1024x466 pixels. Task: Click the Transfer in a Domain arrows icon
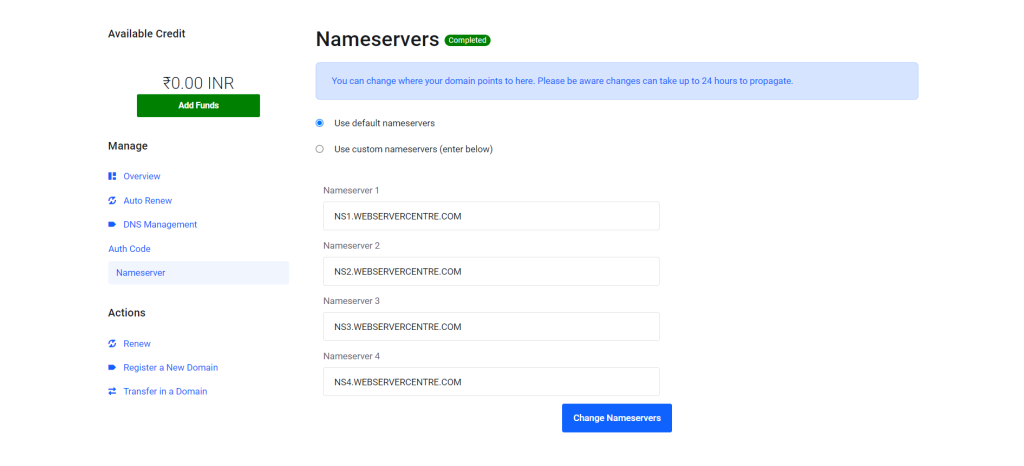click(x=112, y=392)
